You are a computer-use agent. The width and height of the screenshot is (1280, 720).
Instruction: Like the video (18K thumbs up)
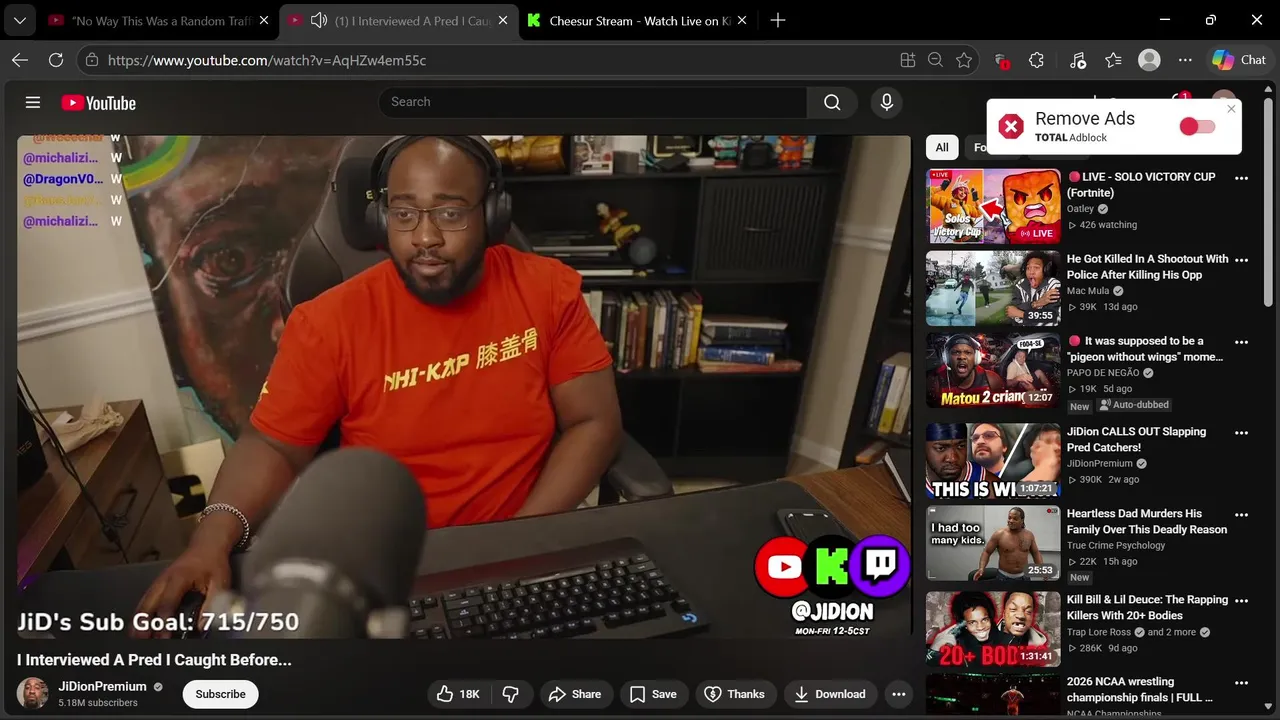458,694
